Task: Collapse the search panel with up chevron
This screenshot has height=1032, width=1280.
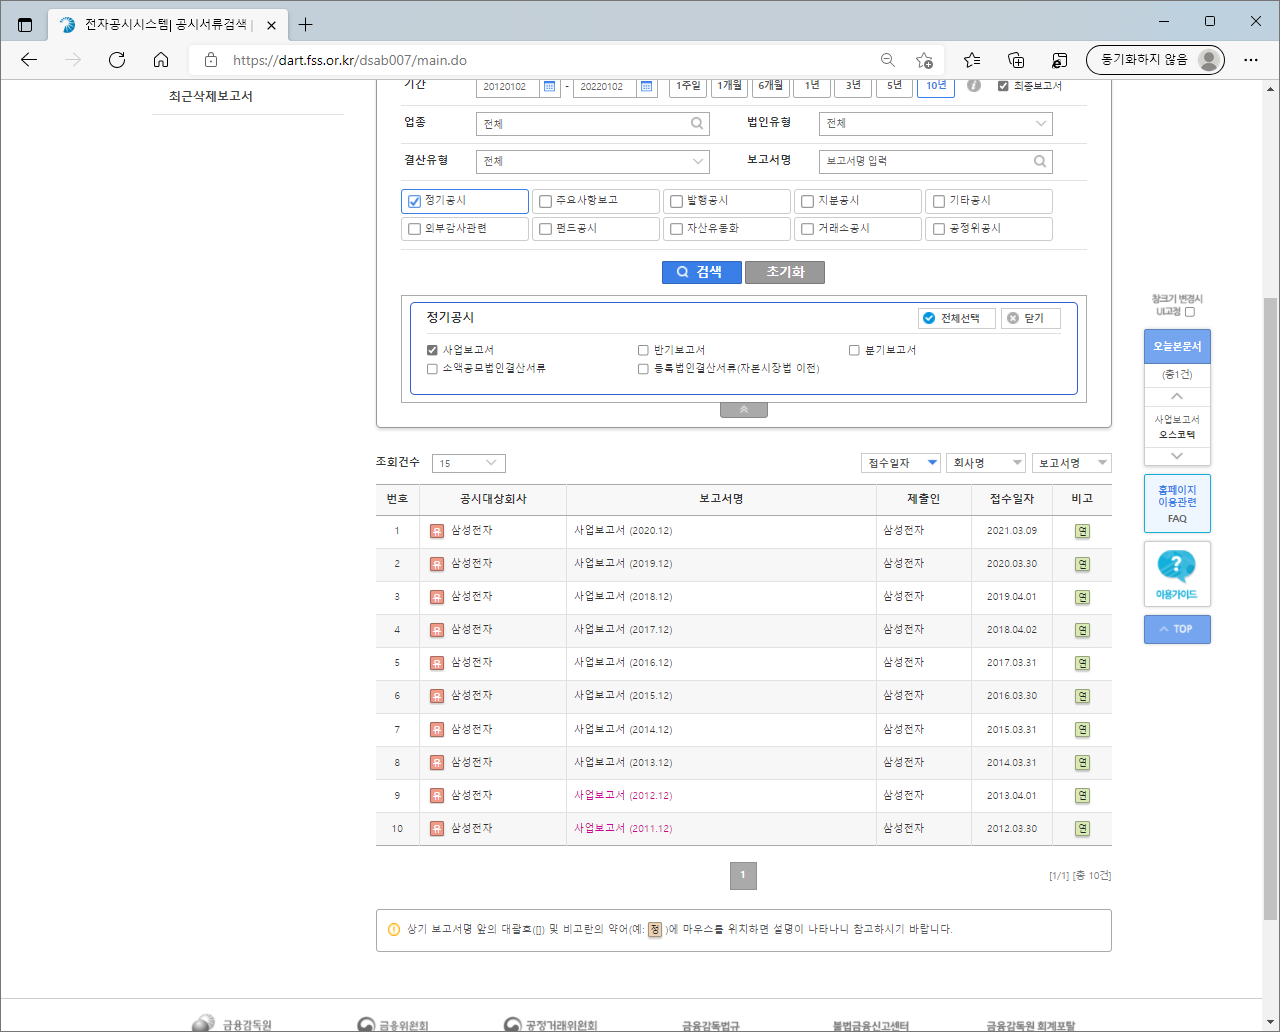Action: 743,409
